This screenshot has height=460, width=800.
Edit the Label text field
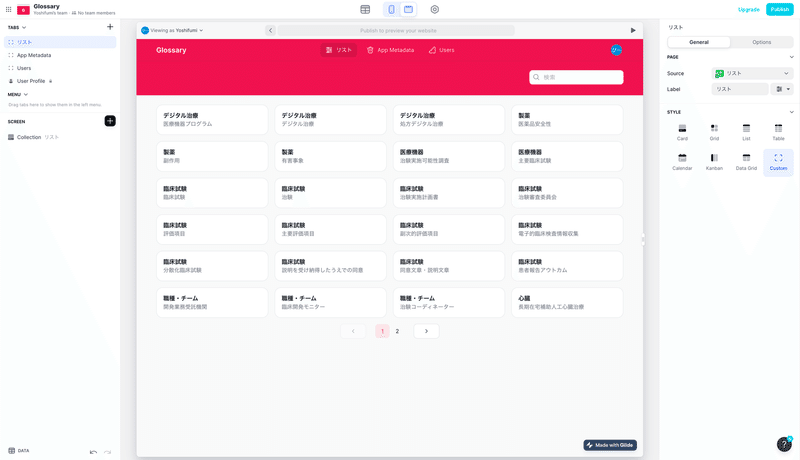pyautogui.click(x=740, y=89)
